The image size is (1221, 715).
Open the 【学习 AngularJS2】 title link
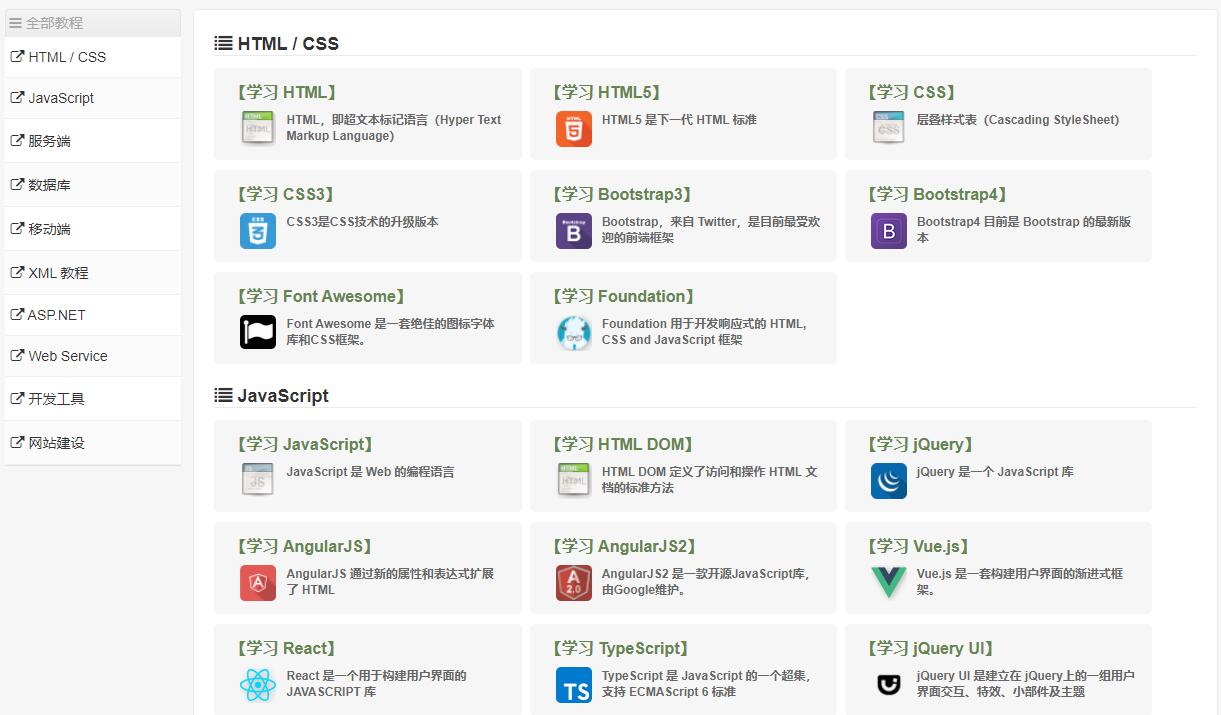click(624, 546)
